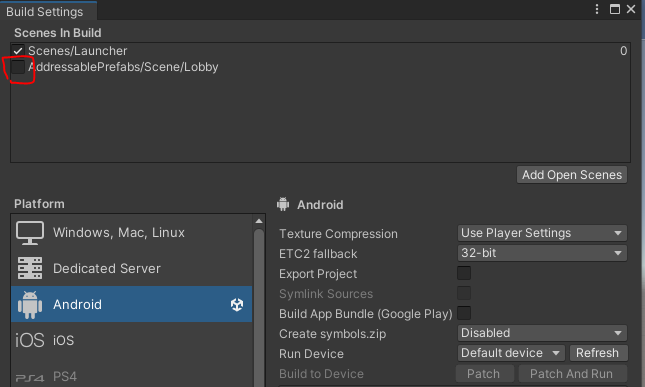Choose the PS4 platform label

[x=65, y=376]
